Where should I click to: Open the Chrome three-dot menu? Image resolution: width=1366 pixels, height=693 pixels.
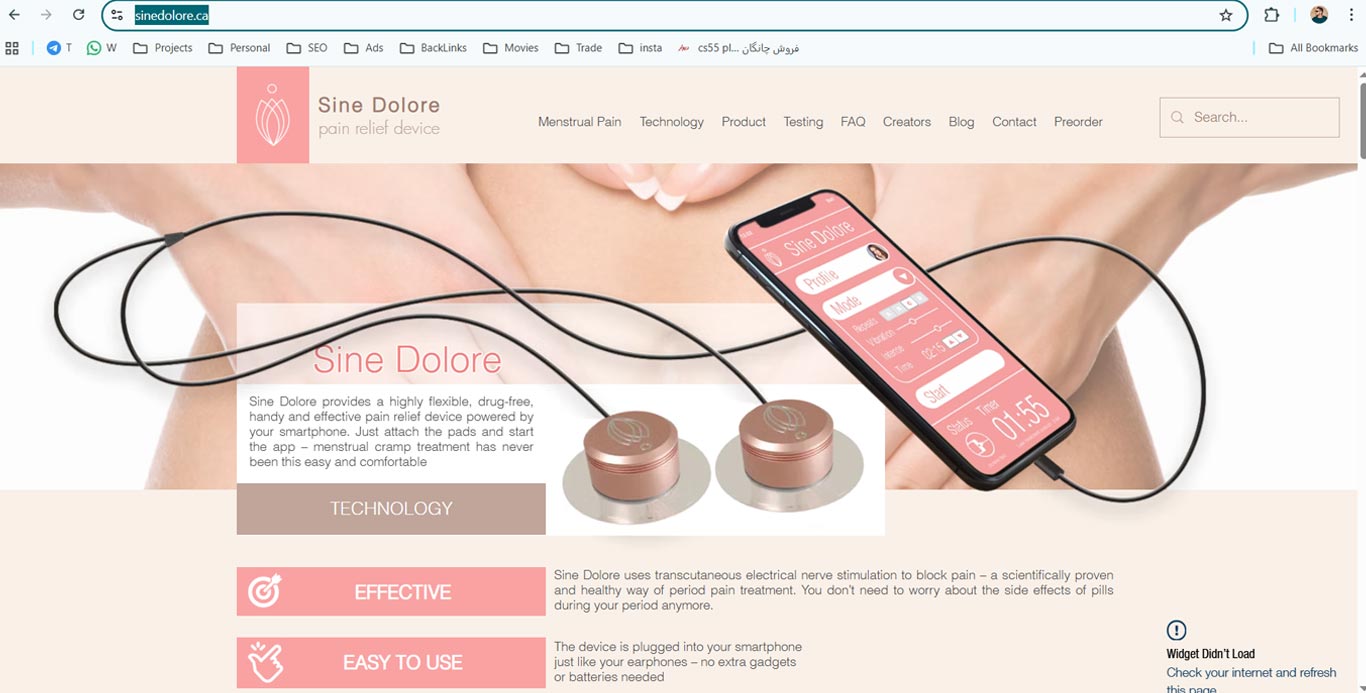(1350, 15)
